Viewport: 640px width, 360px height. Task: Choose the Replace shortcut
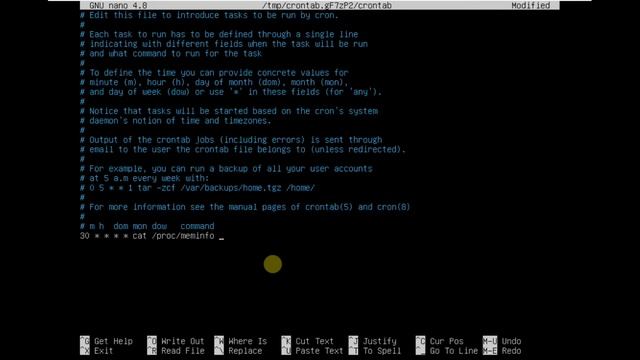244,351
